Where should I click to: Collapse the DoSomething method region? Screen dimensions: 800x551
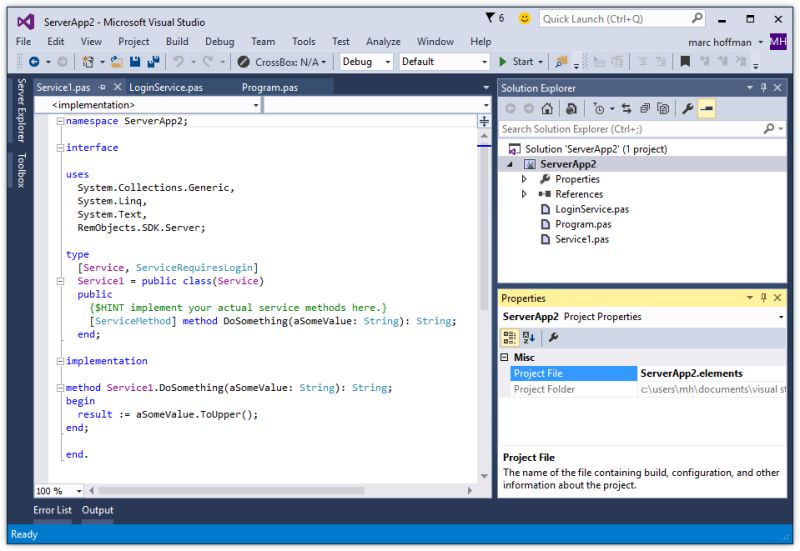pyautogui.click(x=60, y=388)
